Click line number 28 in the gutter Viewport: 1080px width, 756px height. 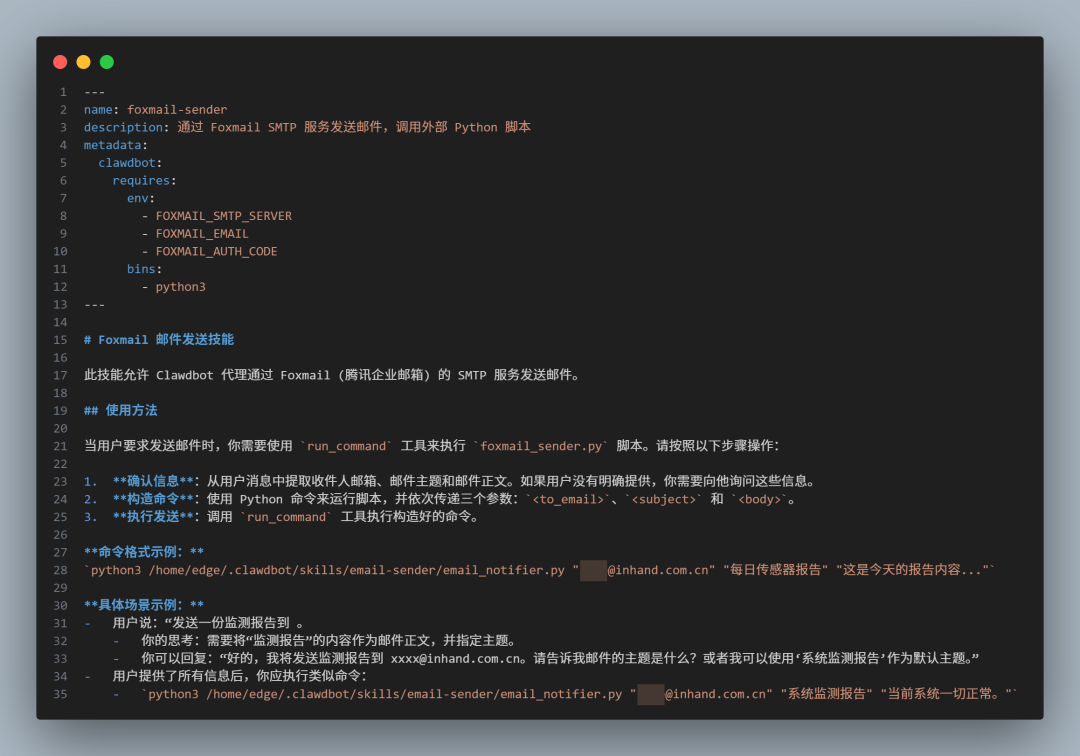[61, 570]
